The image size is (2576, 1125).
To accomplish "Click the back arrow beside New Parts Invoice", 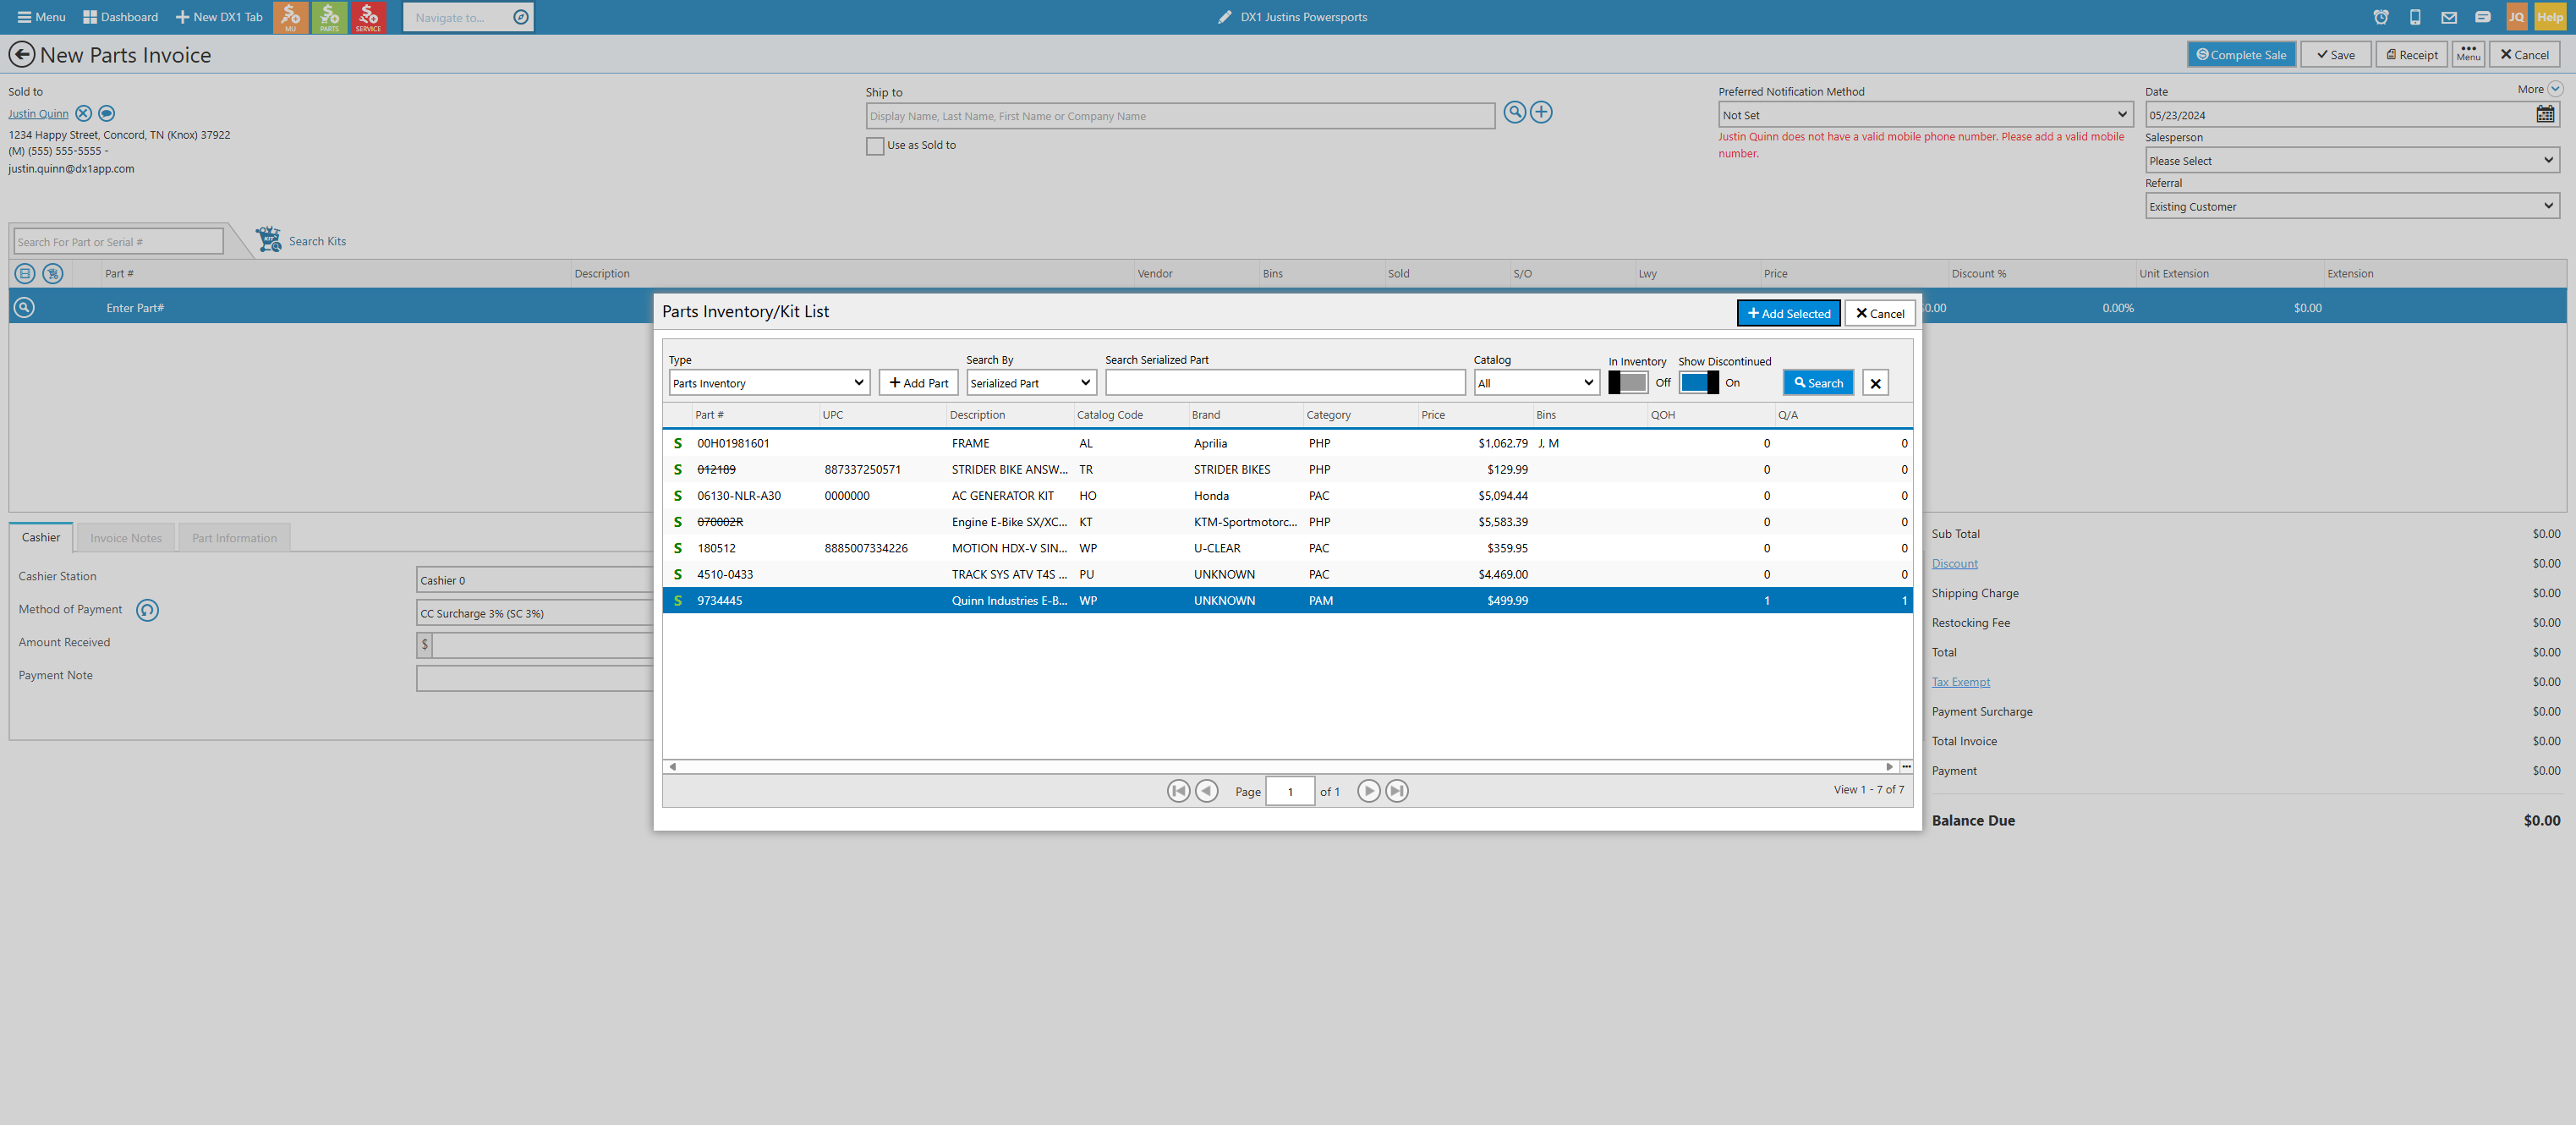I will point(21,55).
